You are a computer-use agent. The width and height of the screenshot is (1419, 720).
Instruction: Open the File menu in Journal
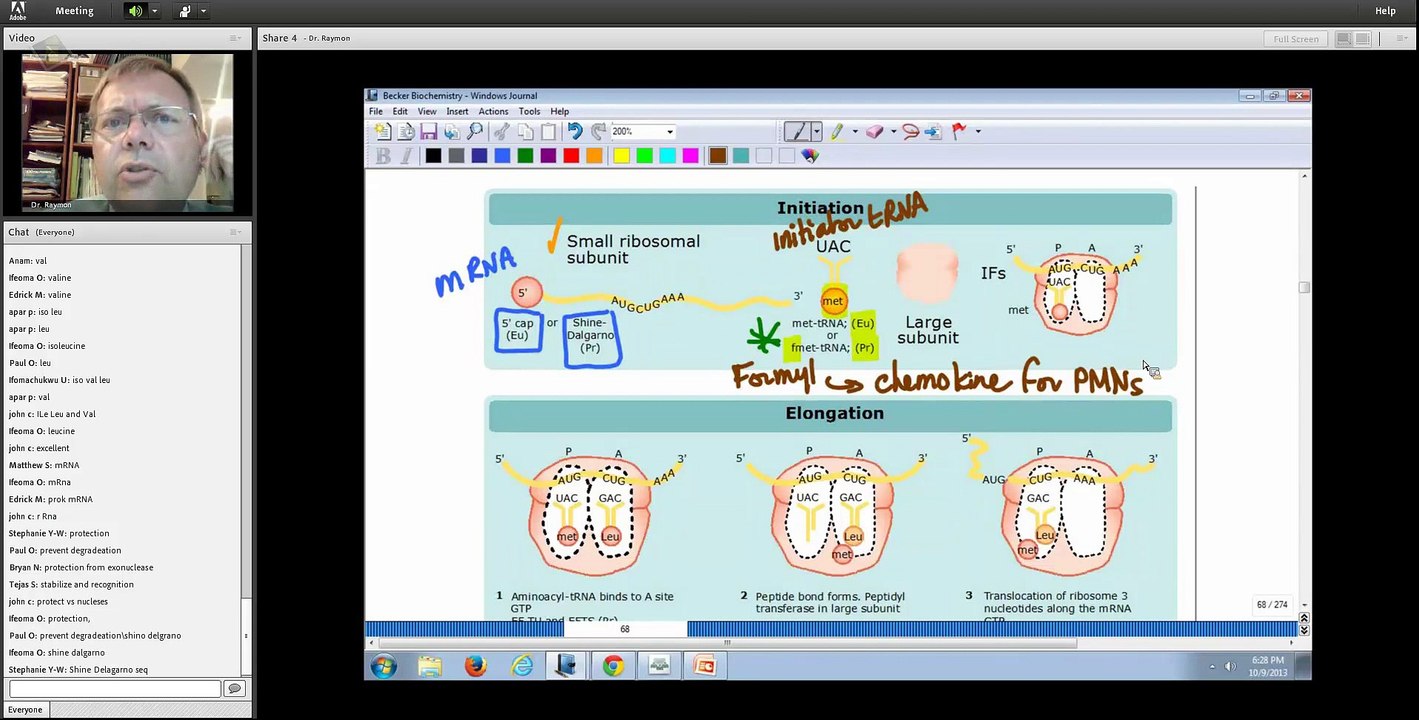[x=376, y=111]
